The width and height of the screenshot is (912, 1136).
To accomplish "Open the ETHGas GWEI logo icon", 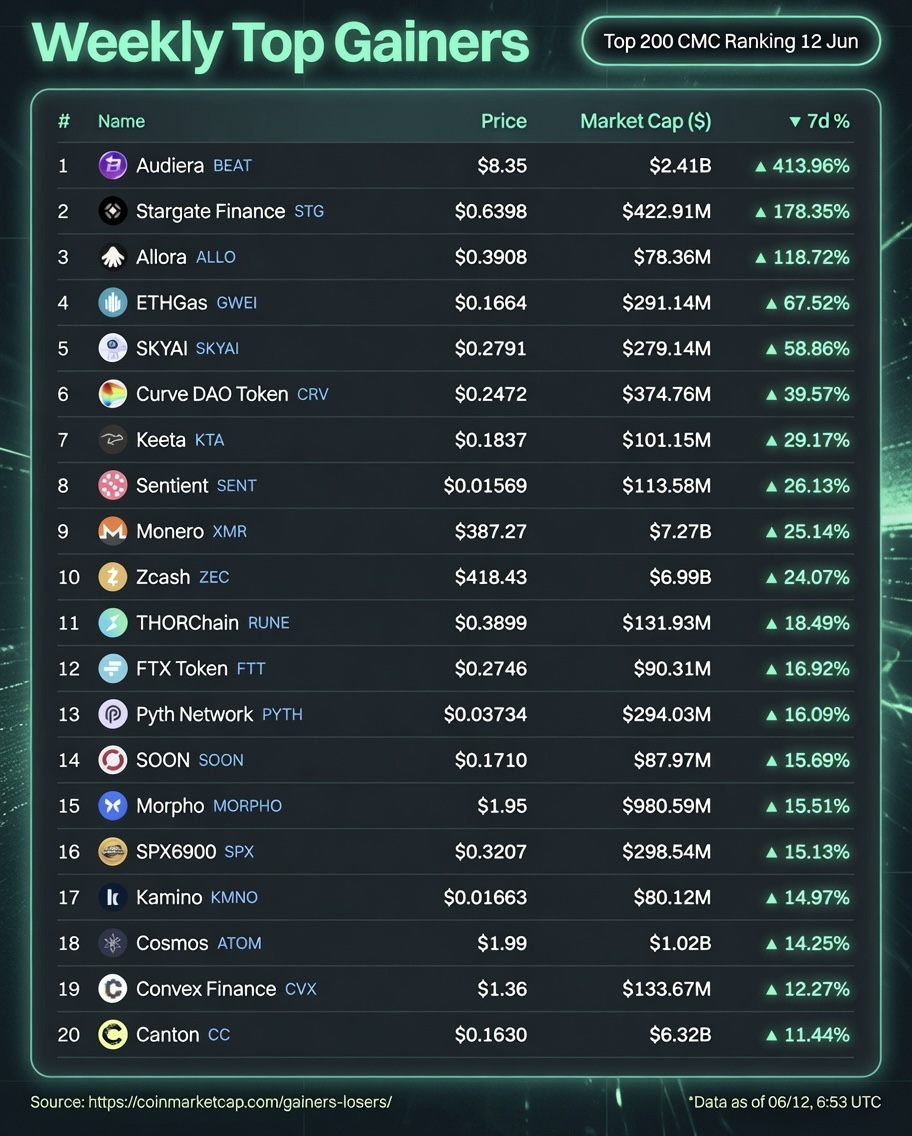I will click(112, 302).
